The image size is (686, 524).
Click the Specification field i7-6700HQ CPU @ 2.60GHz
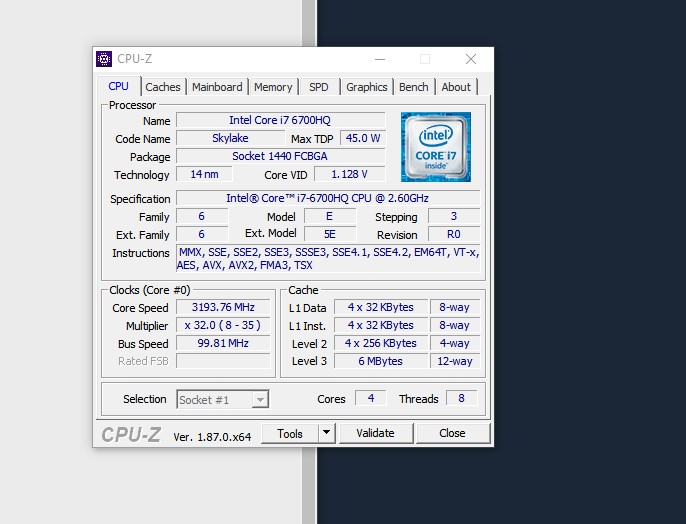[328, 198]
